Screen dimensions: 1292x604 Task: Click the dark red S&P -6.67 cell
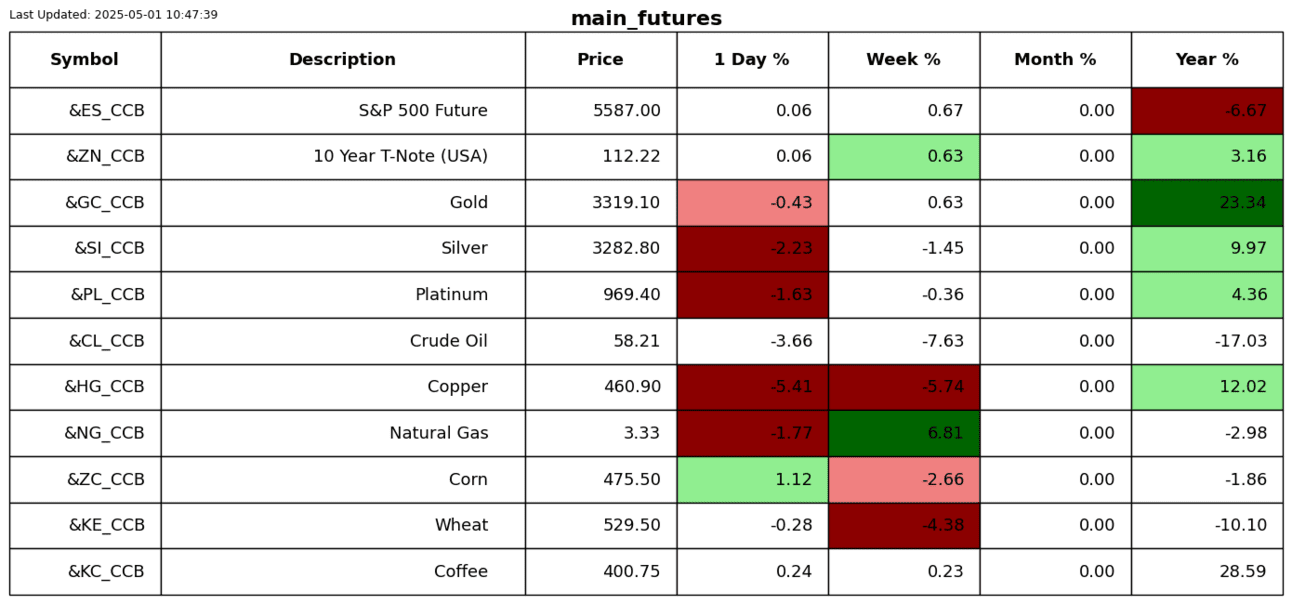[x=1207, y=111]
